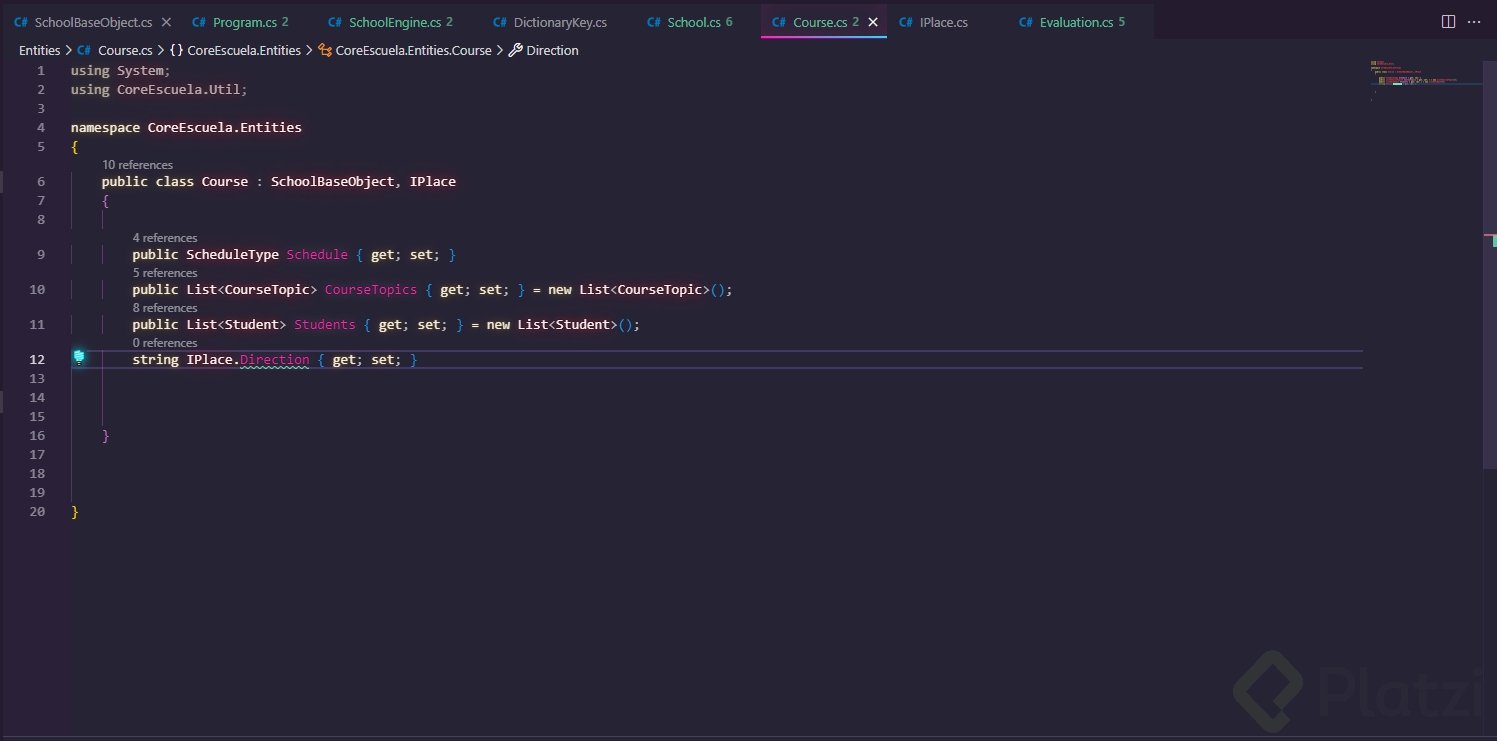Viewport: 1497px width, 741px height.
Task: Click line number 20 in gutter
Action: click(37, 512)
